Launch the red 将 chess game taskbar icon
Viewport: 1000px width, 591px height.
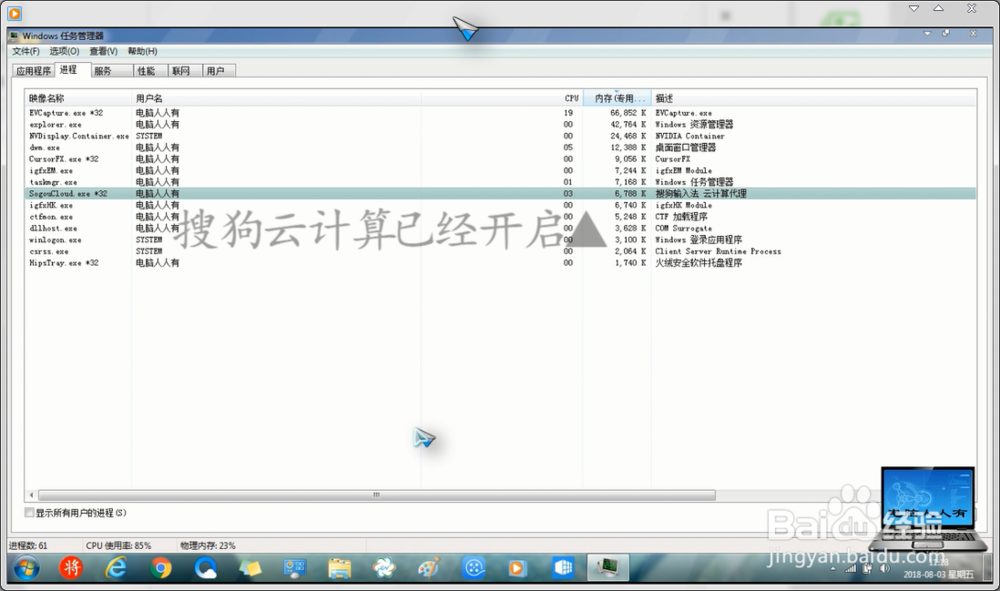click(71, 567)
